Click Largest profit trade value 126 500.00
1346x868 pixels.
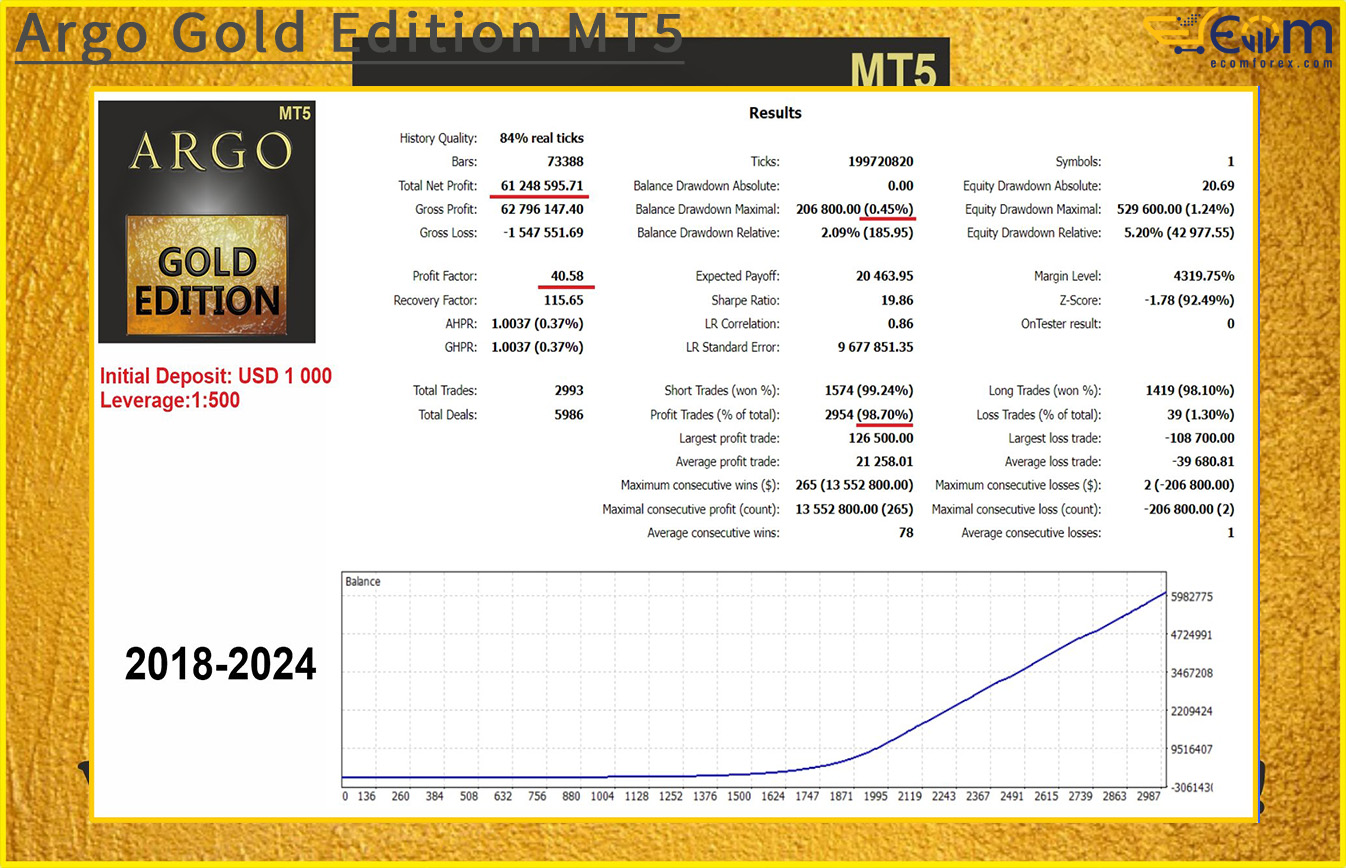click(x=881, y=438)
